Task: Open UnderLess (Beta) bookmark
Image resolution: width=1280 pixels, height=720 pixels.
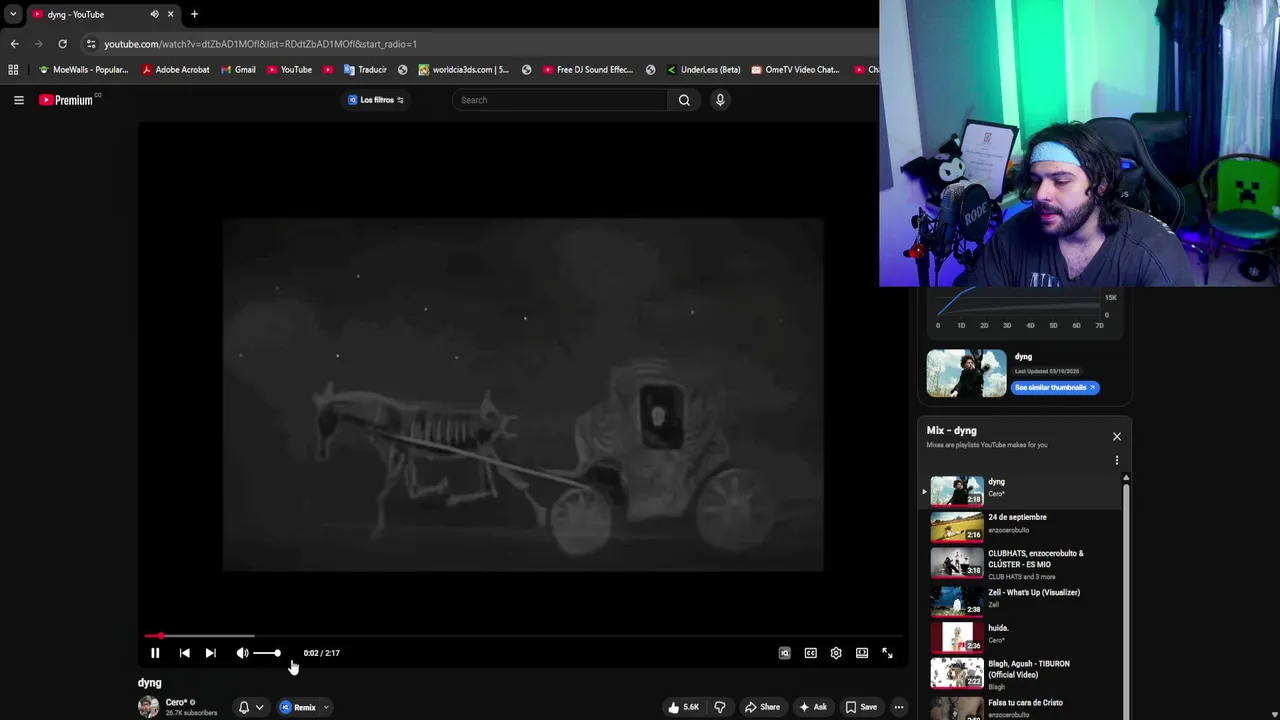Action: pyautogui.click(x=703, y=70)
